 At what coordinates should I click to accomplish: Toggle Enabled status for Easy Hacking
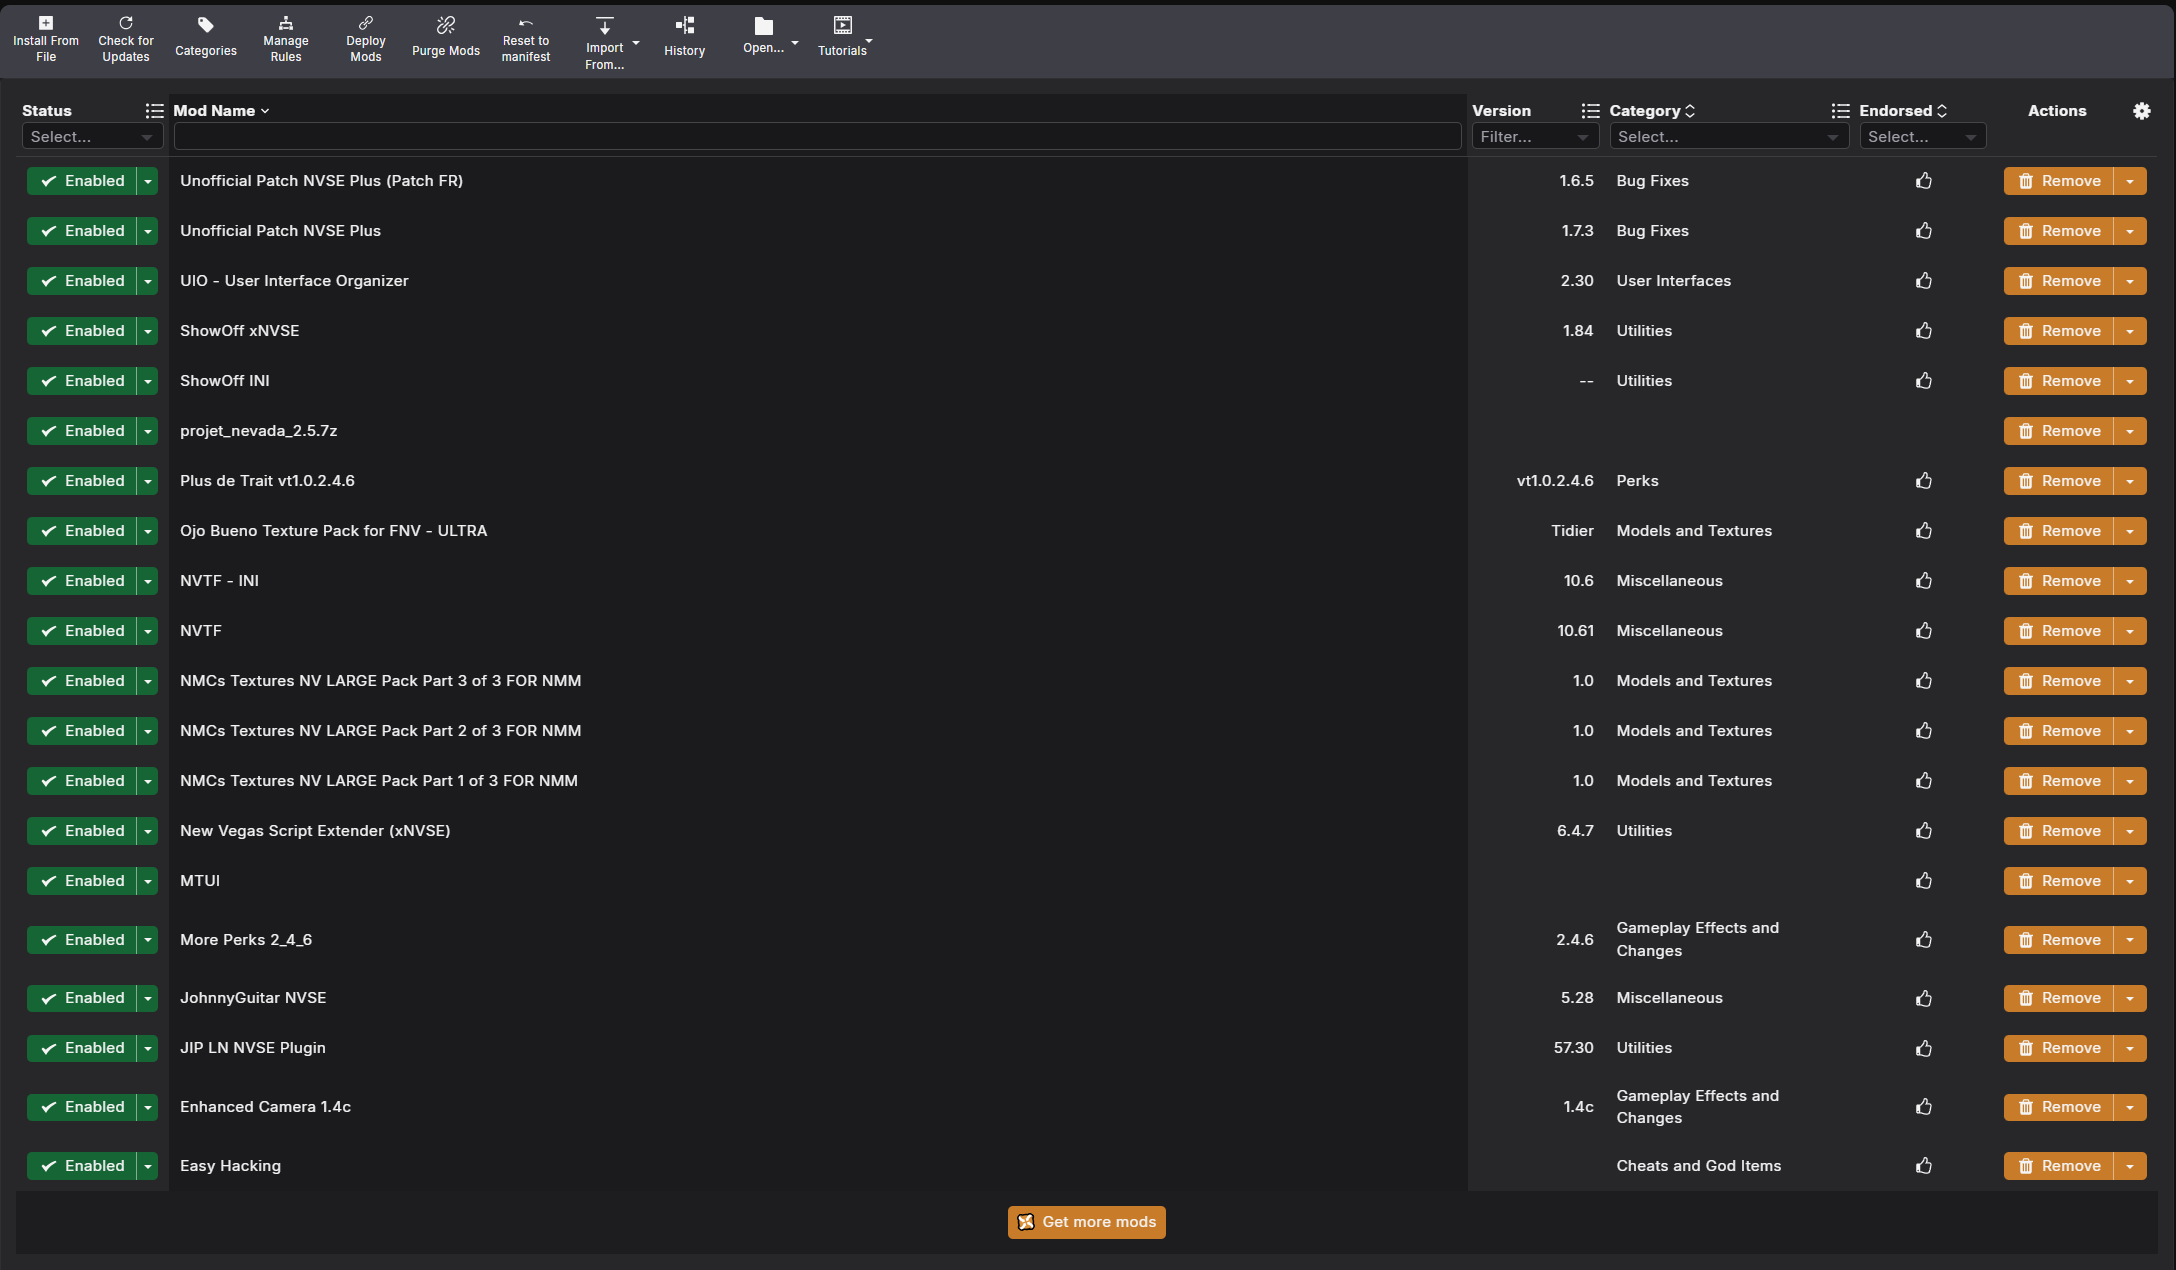click(82, 1166)
